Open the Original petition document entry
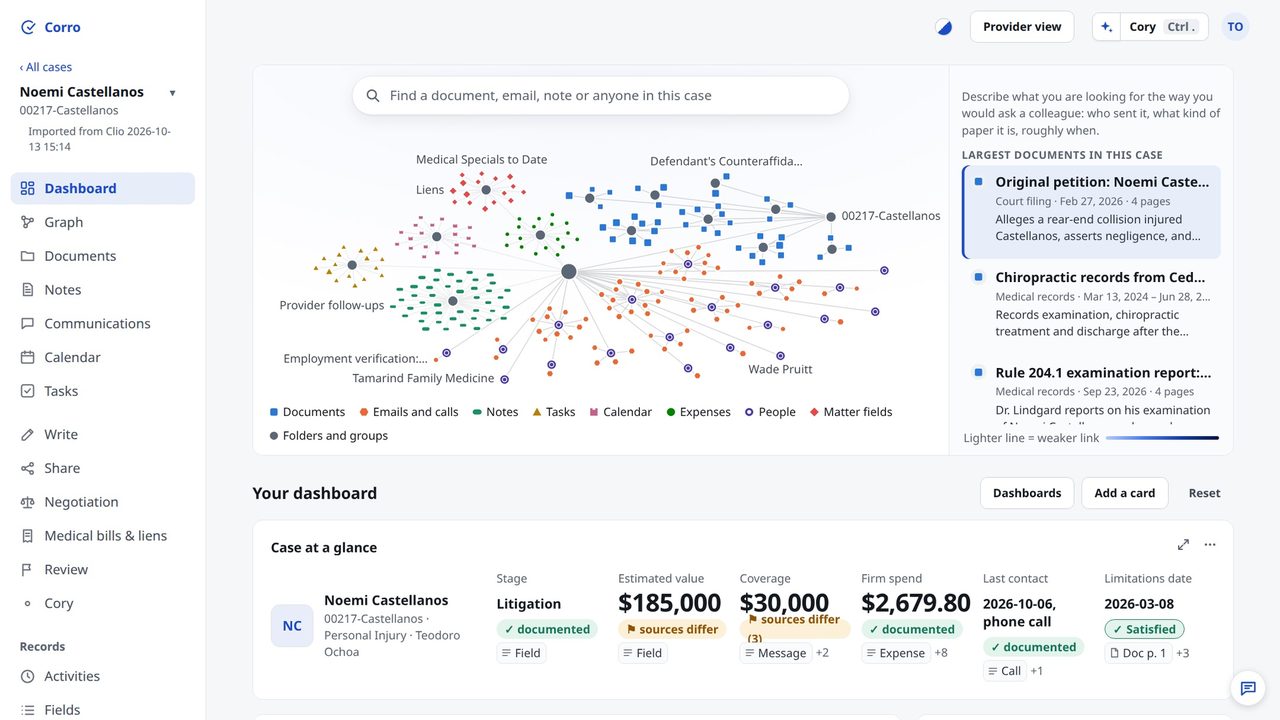 pos(1091,212)
